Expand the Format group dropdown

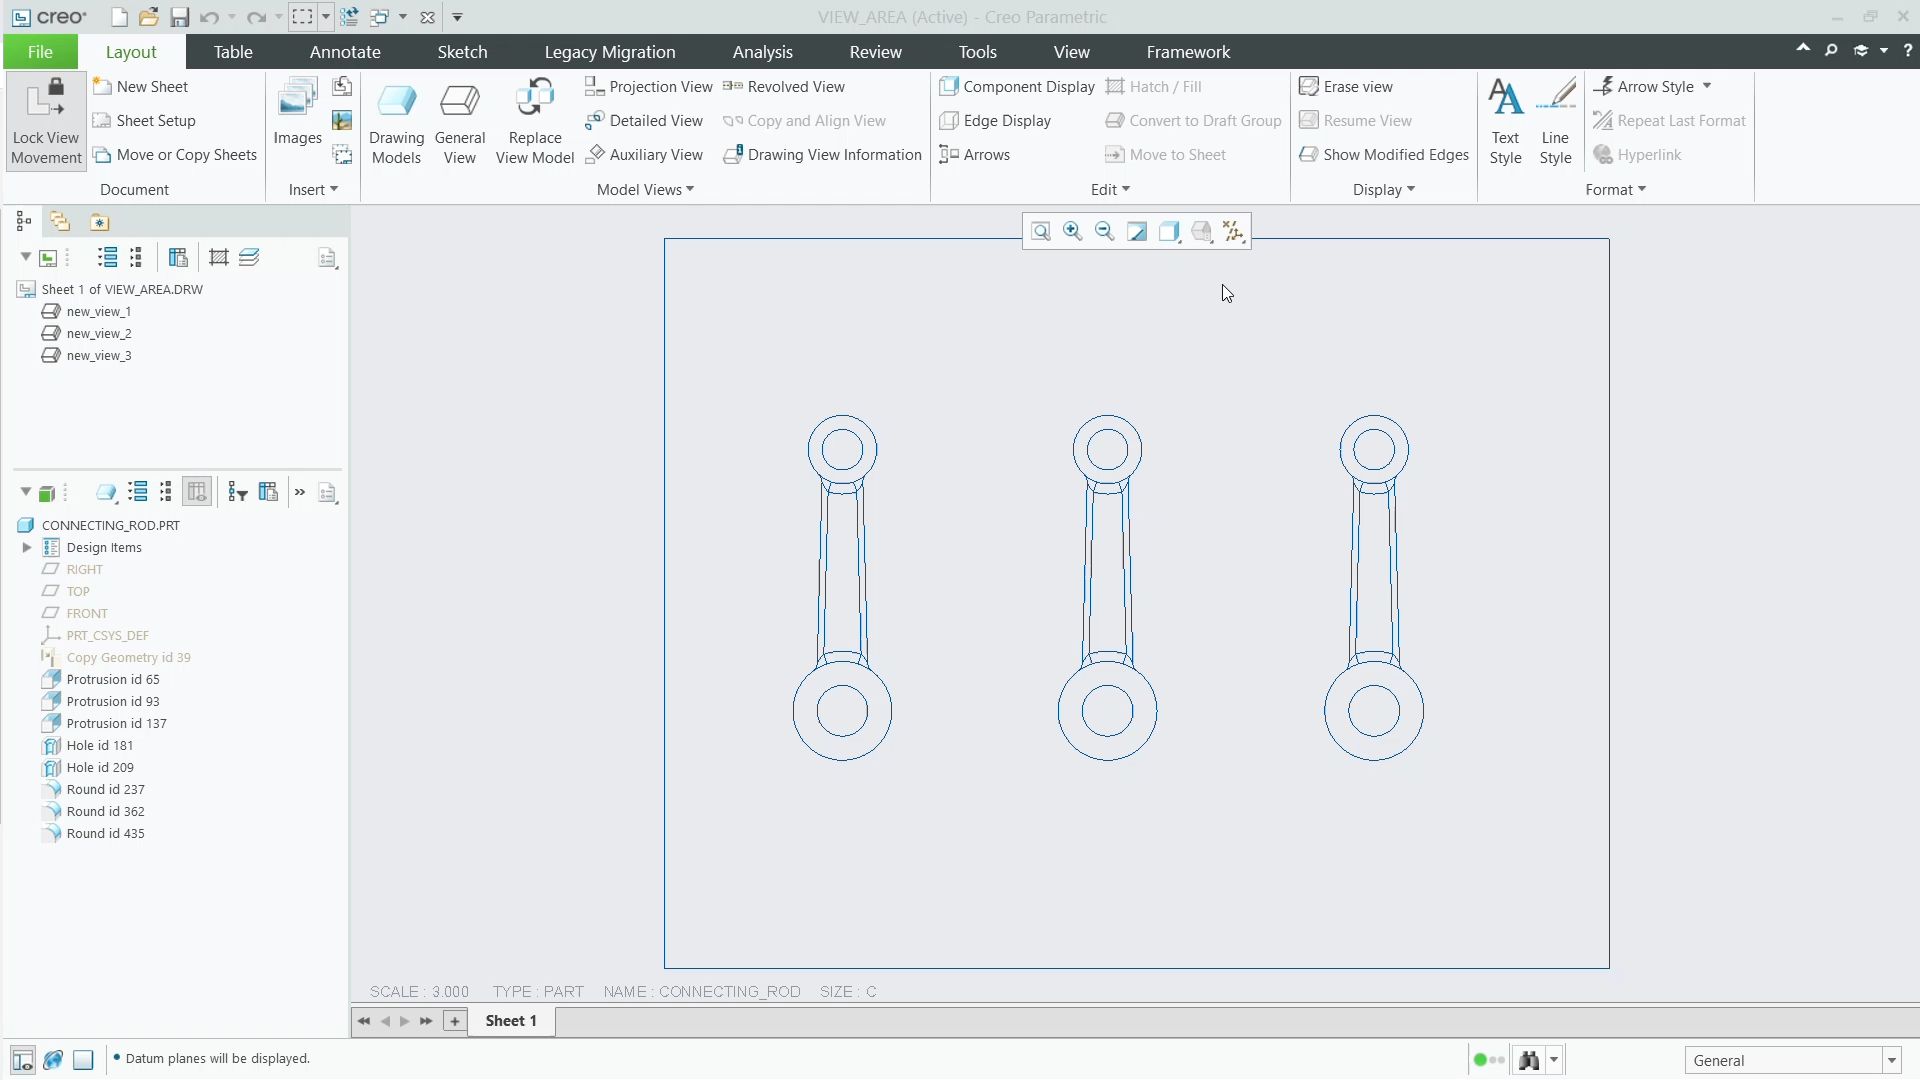click(x=1615, y=190)
